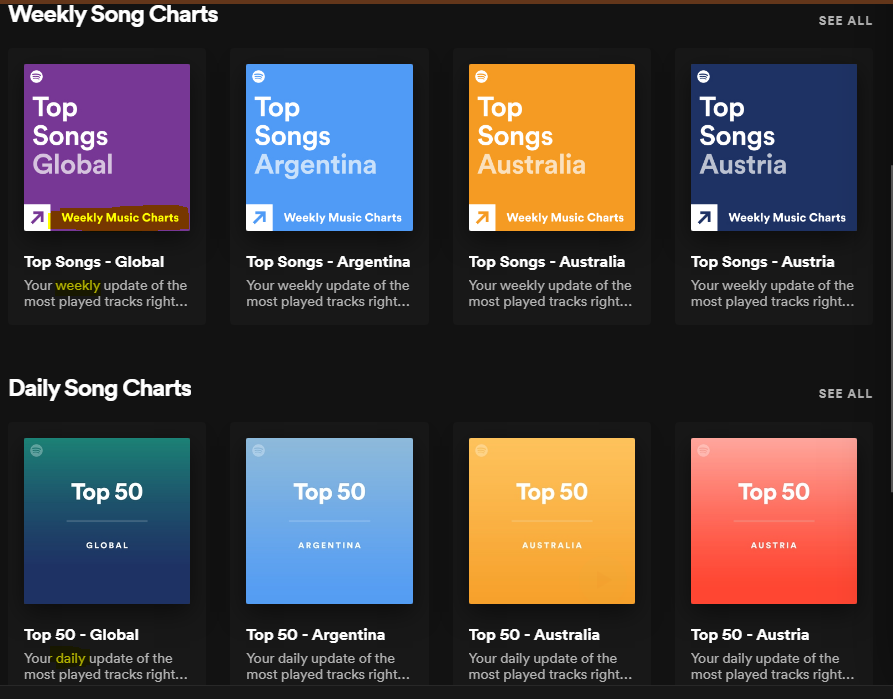Click the description under Top 50 - Argentina
Screen dimensions: 893x699
pos(328,667)
